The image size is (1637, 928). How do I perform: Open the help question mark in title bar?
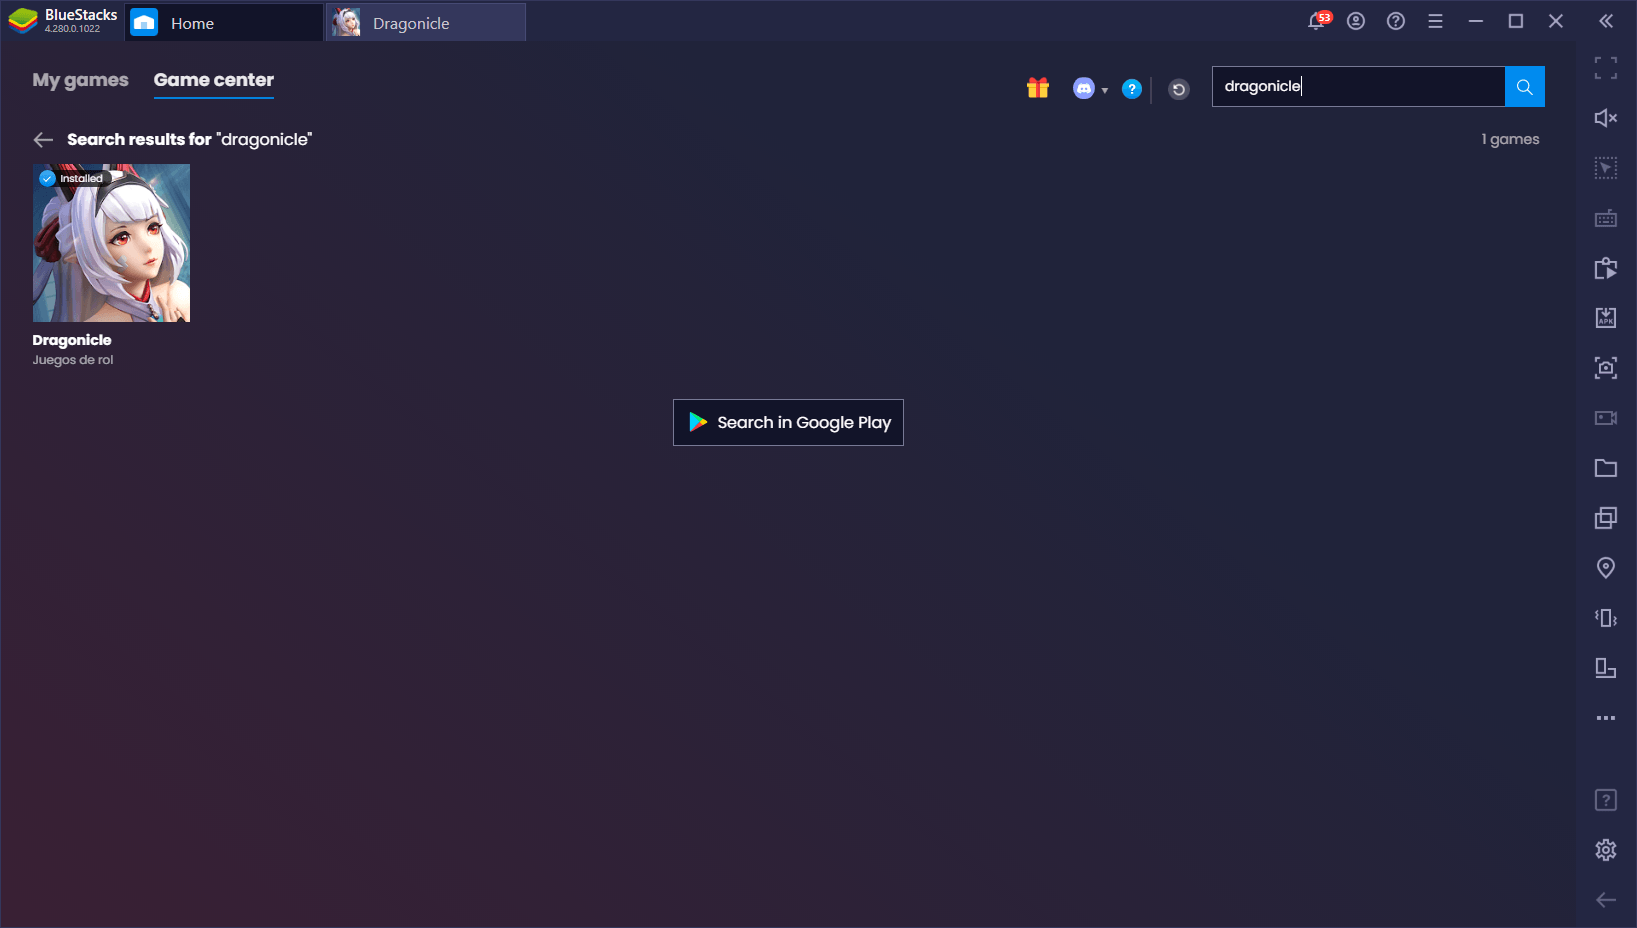(x=1396, y=21)
